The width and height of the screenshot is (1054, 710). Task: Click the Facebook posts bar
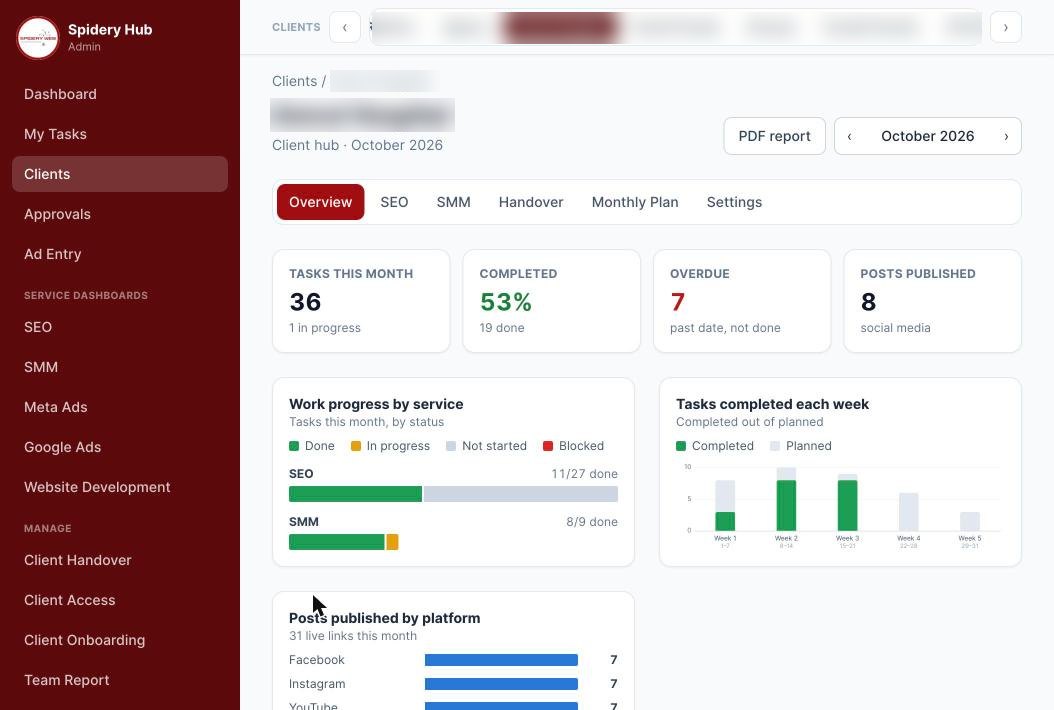point(501,660)
